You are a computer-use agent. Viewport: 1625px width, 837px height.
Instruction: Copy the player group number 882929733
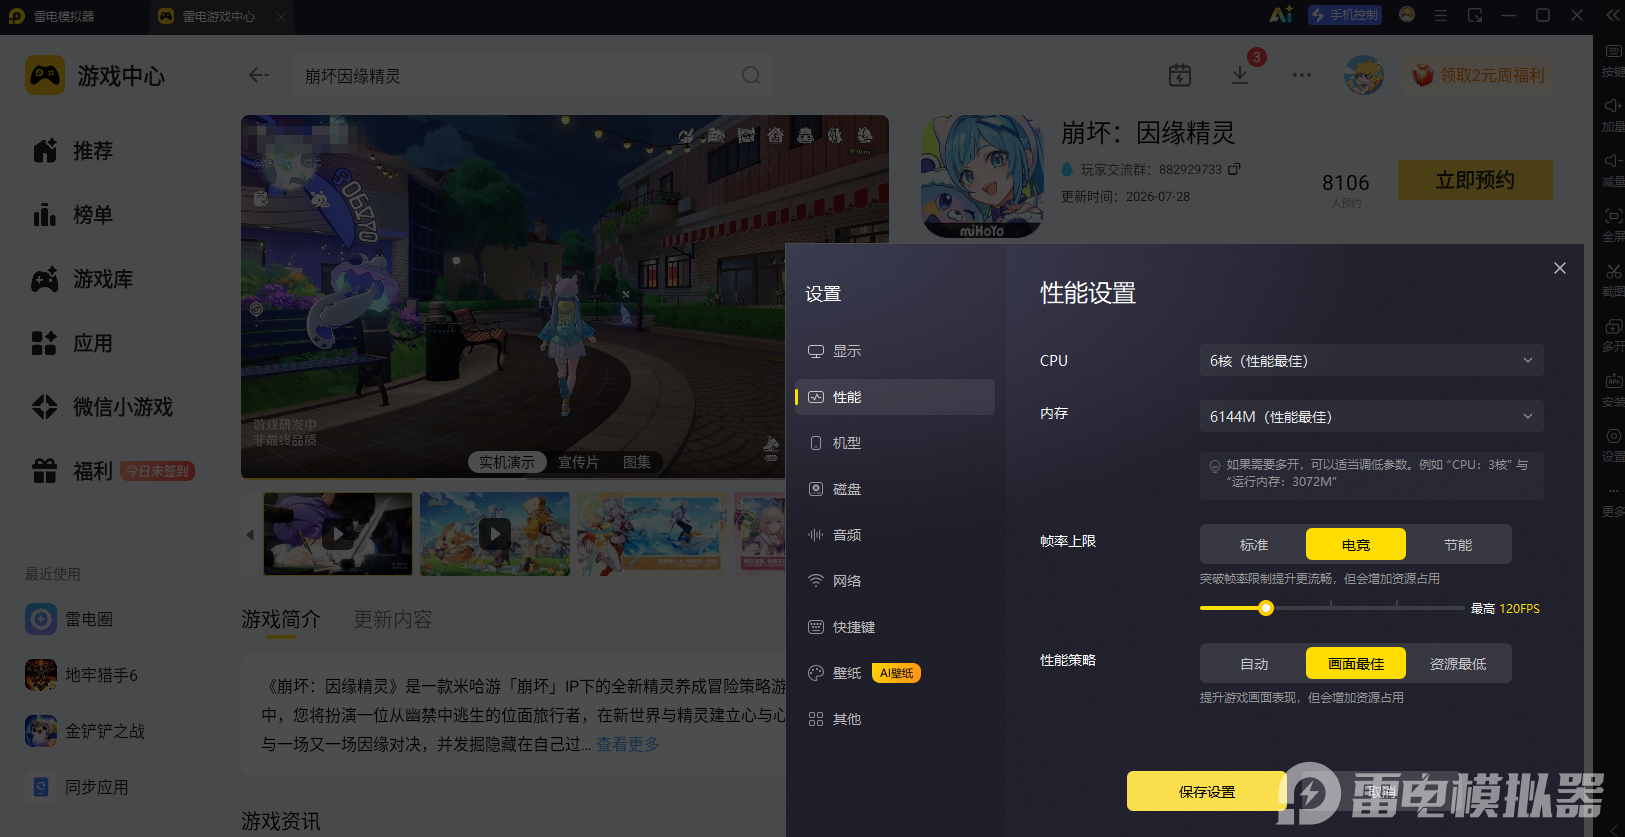click(x=1234, y=169)
